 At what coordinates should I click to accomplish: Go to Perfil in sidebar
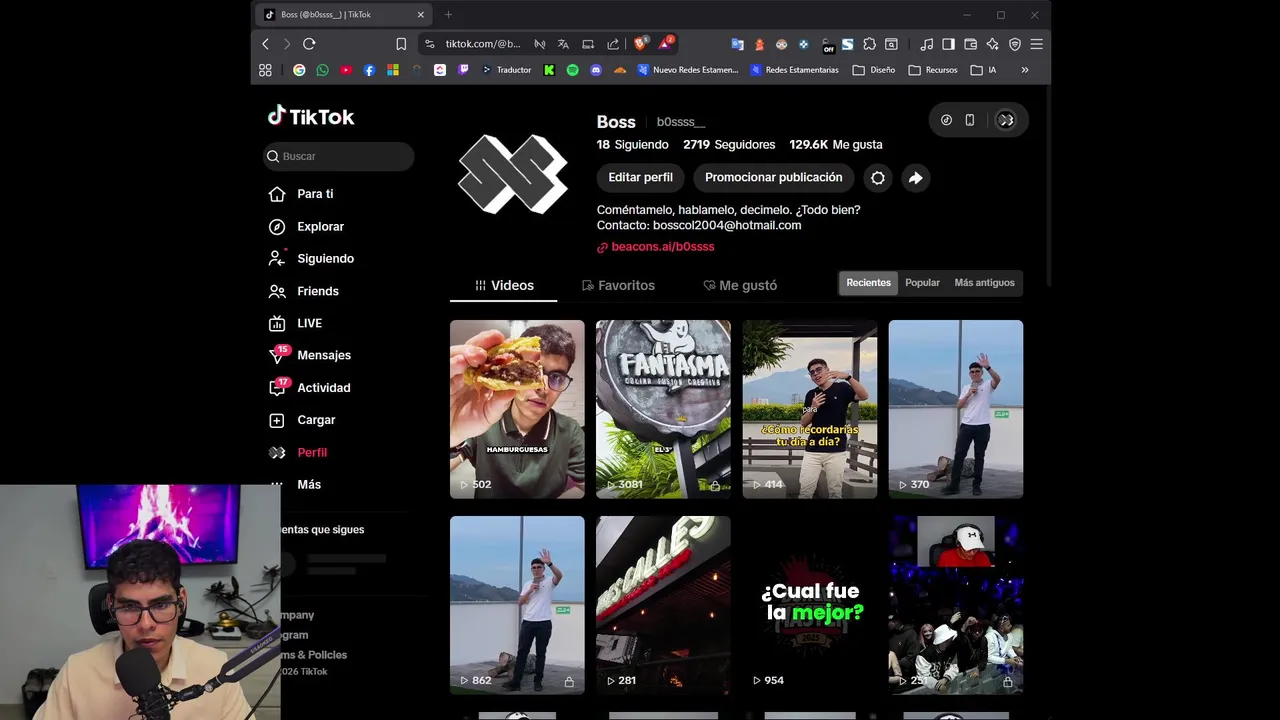[298, 452]
